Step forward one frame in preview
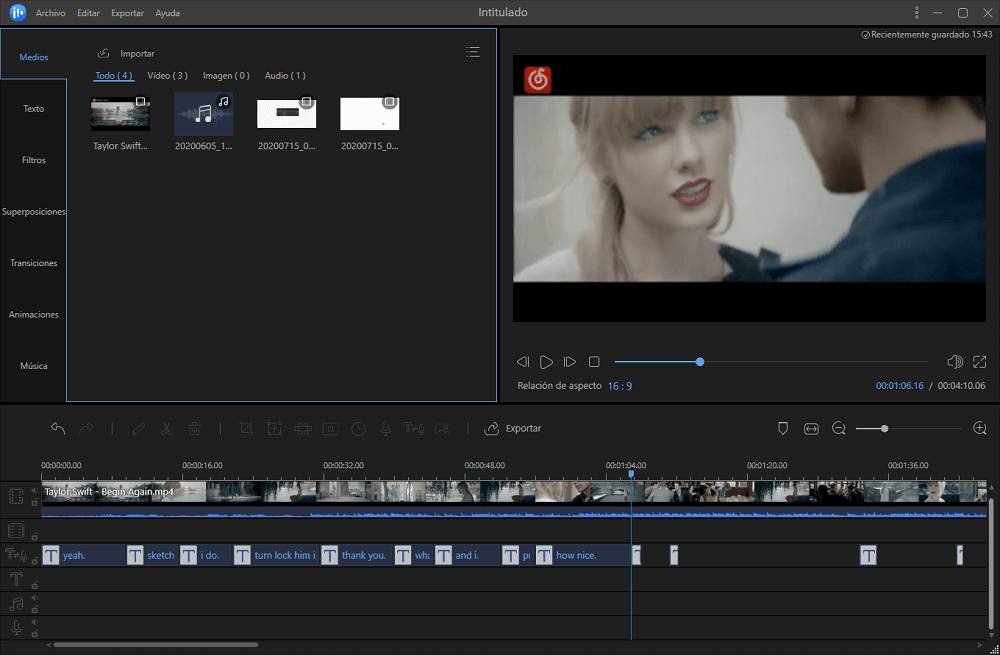 (570, 362)
